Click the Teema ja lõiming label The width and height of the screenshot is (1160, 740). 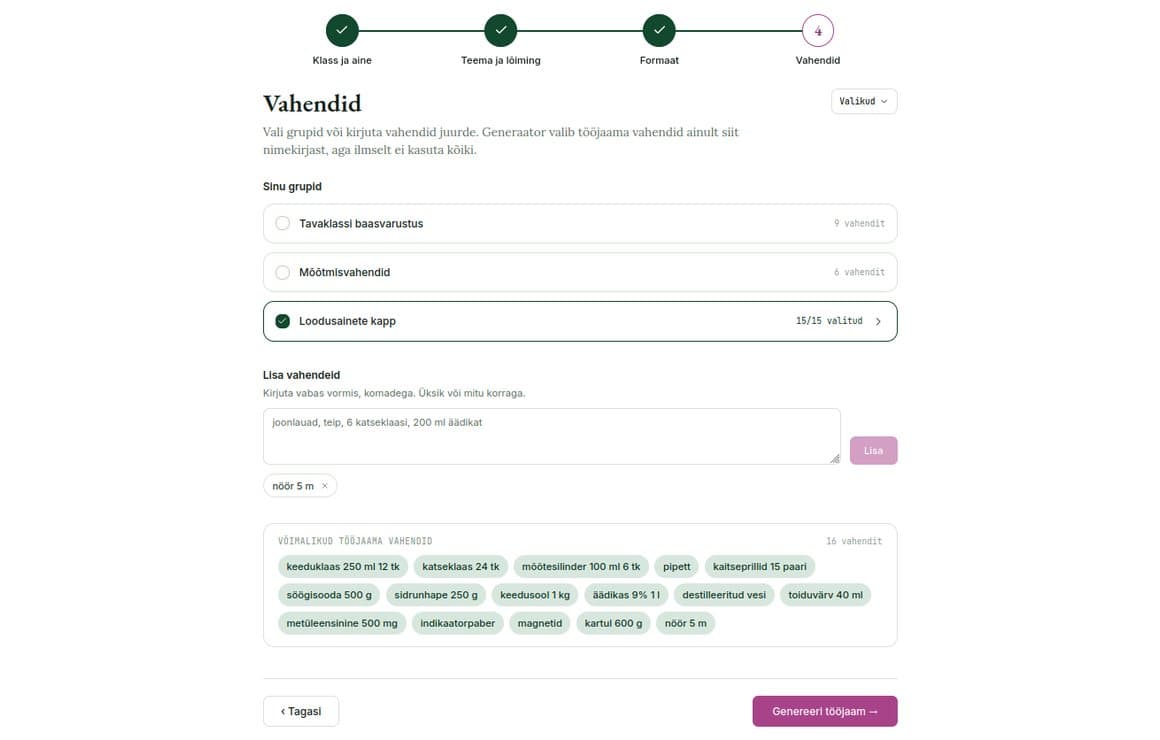[x=501, y=61]
